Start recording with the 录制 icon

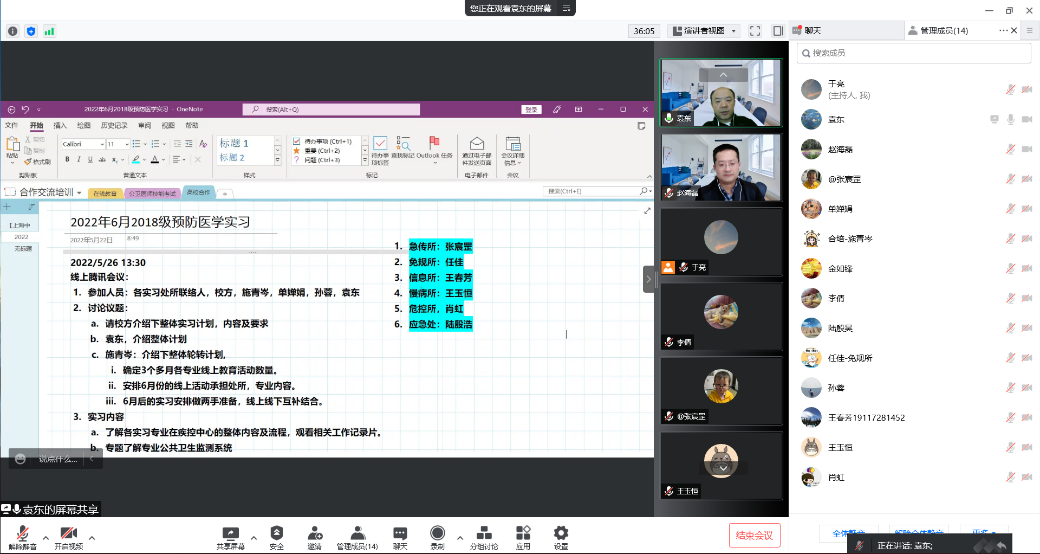(437, 537)
